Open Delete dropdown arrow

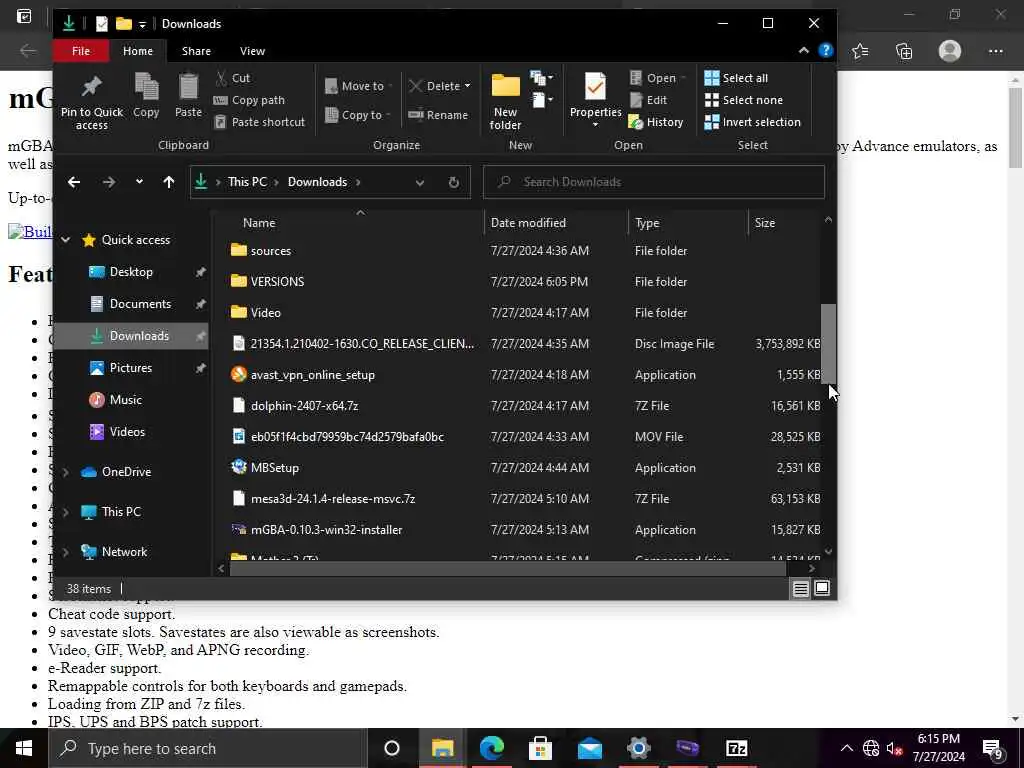pos(467,86)
